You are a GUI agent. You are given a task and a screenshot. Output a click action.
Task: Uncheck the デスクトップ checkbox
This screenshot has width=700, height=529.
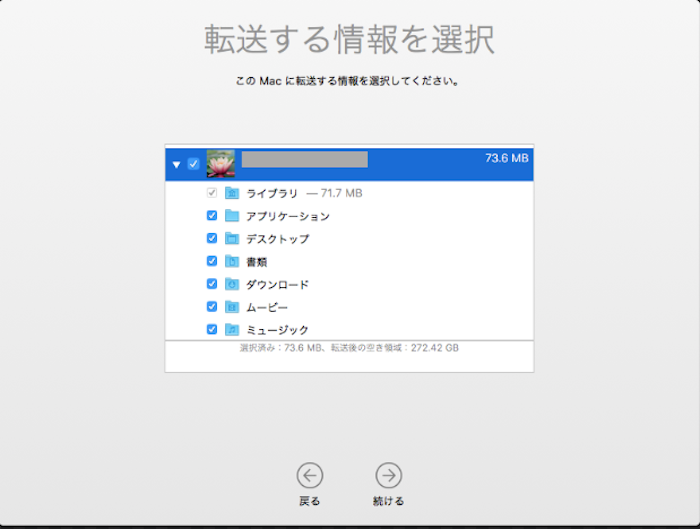click(x=211, y=239)
